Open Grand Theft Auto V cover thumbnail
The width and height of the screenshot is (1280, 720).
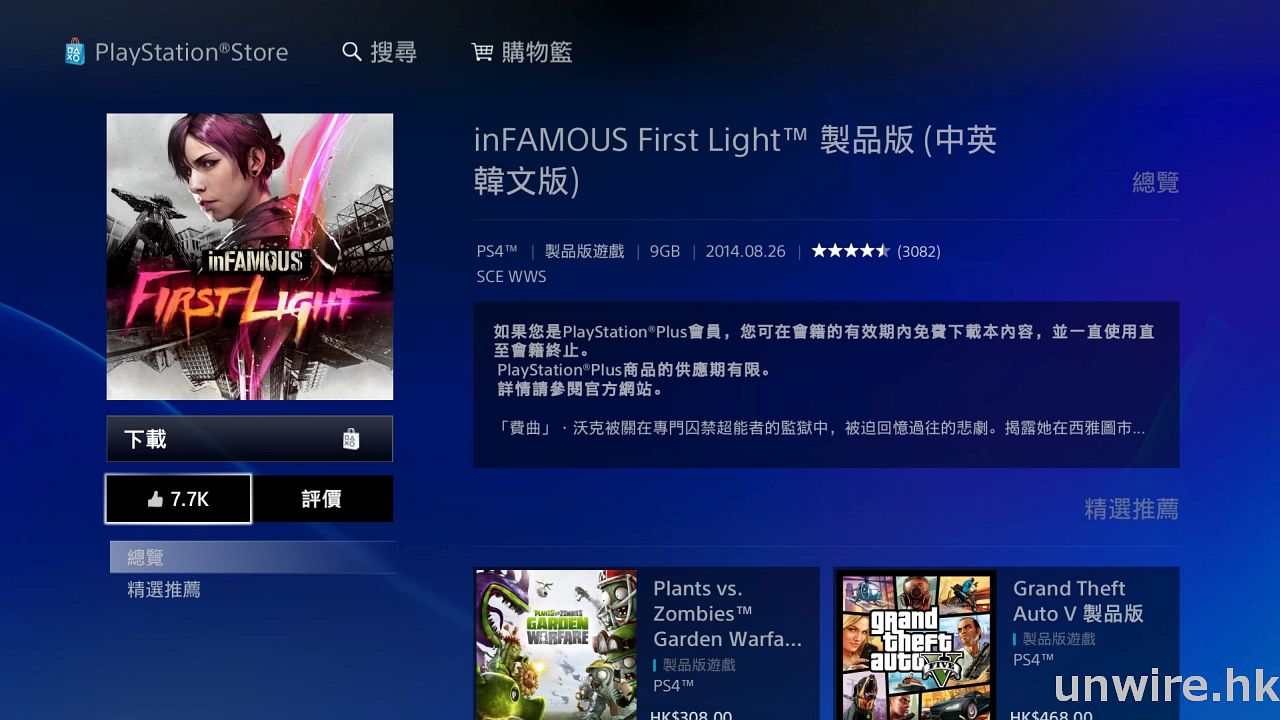pos(916,645)
